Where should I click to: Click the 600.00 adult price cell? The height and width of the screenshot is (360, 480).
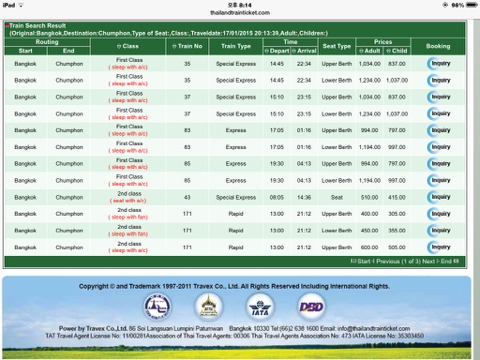[x=369, y=247]
